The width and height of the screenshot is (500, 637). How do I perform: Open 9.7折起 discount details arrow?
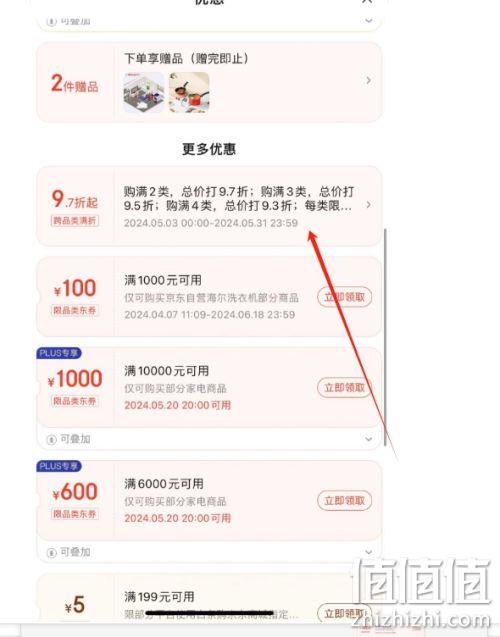(x=368, y=205)
